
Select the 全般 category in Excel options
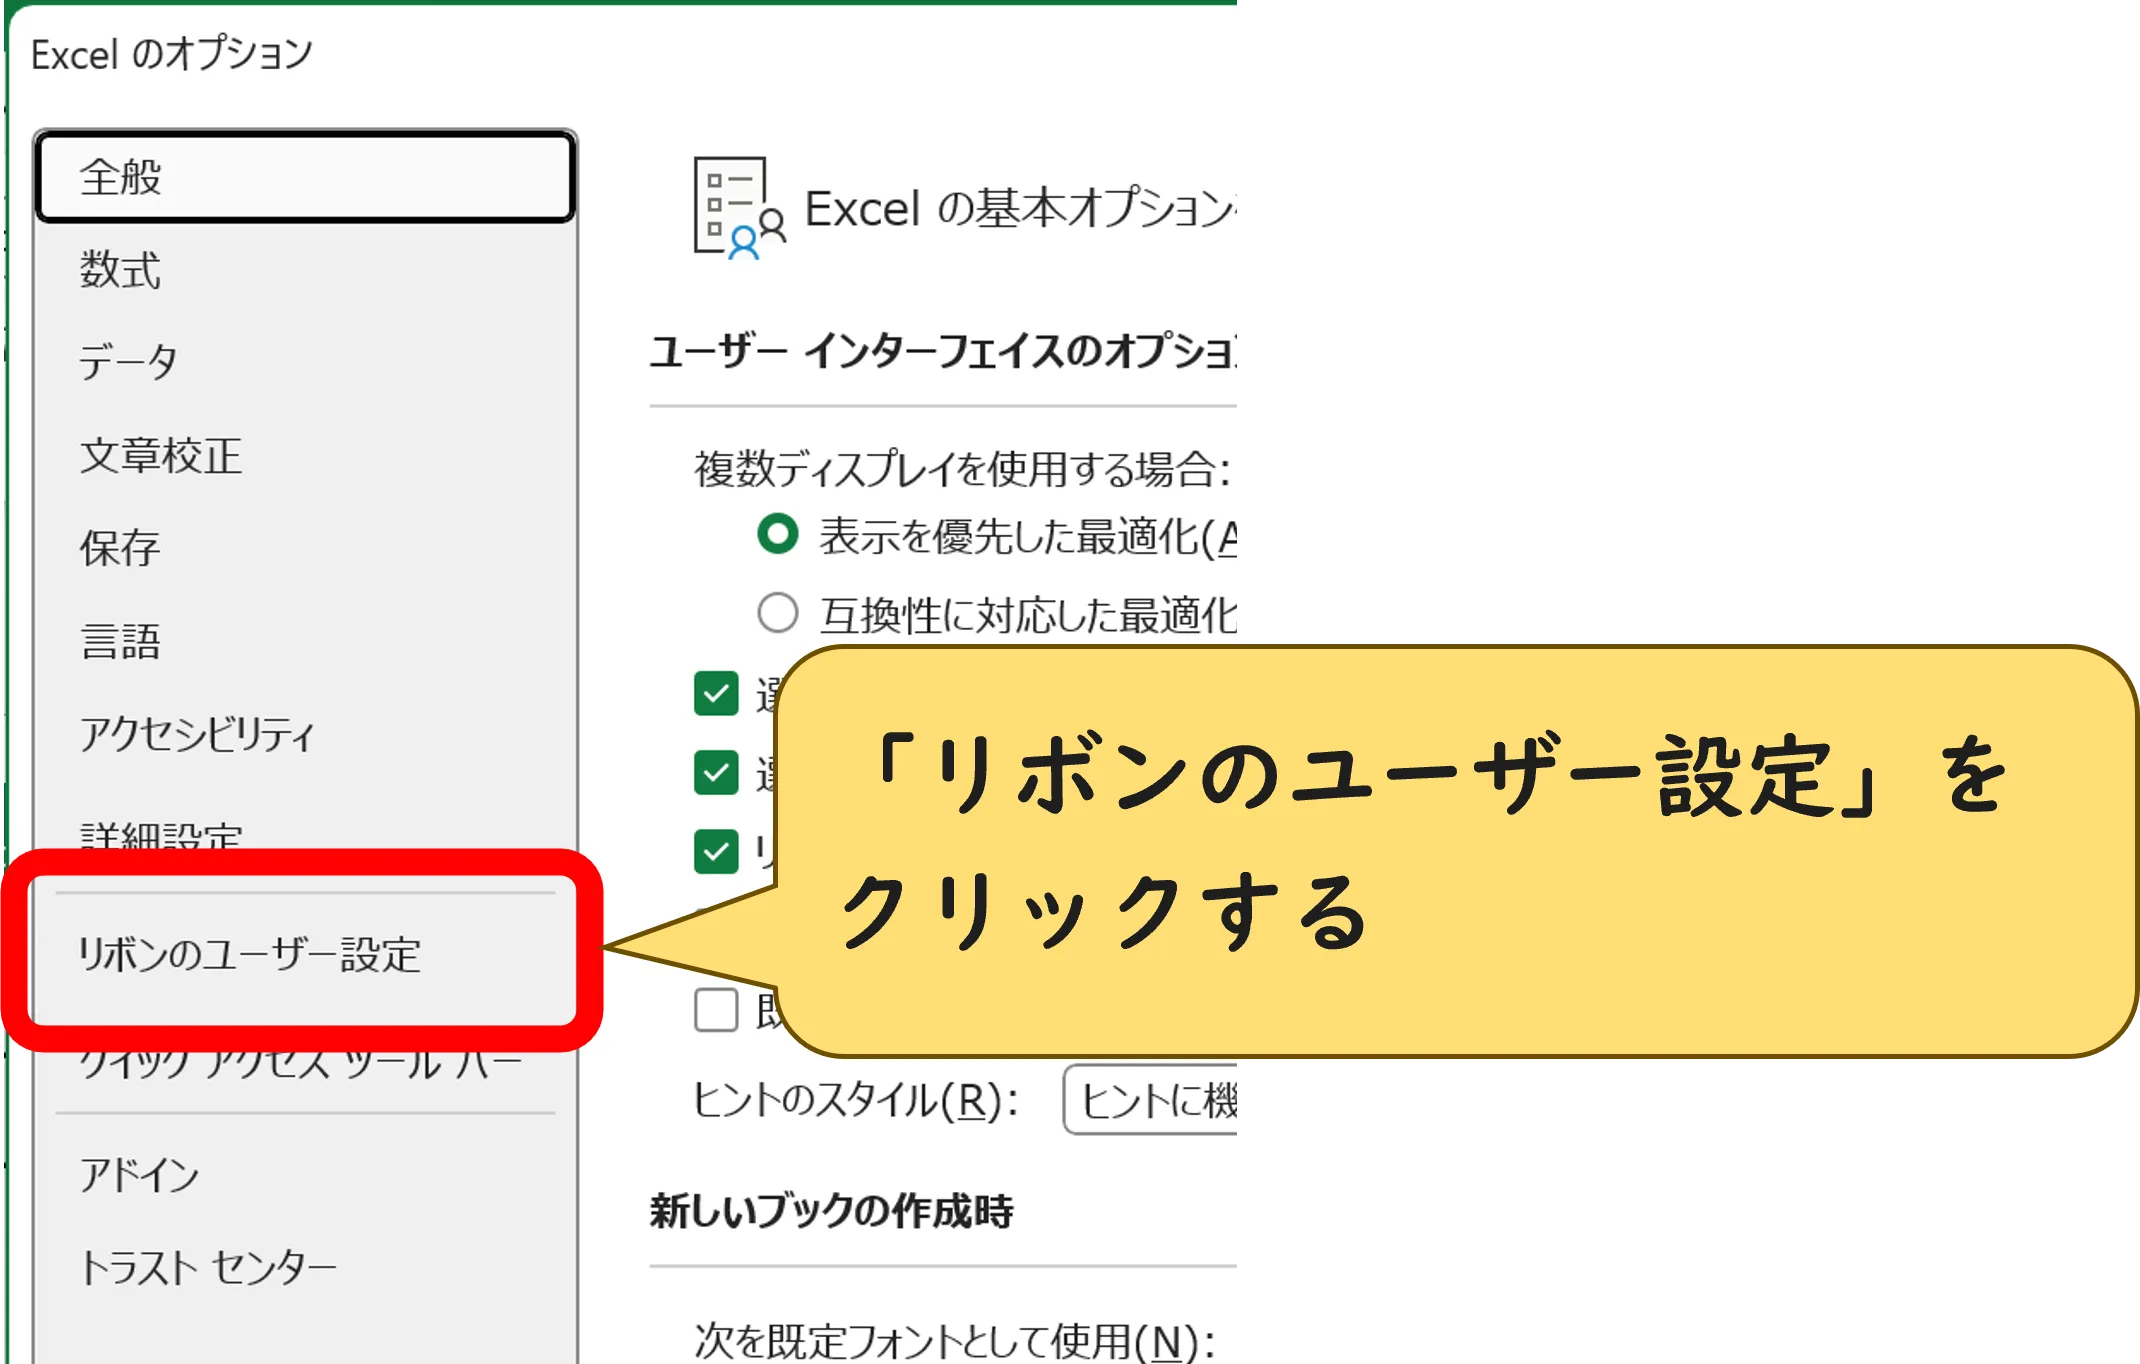305,177
